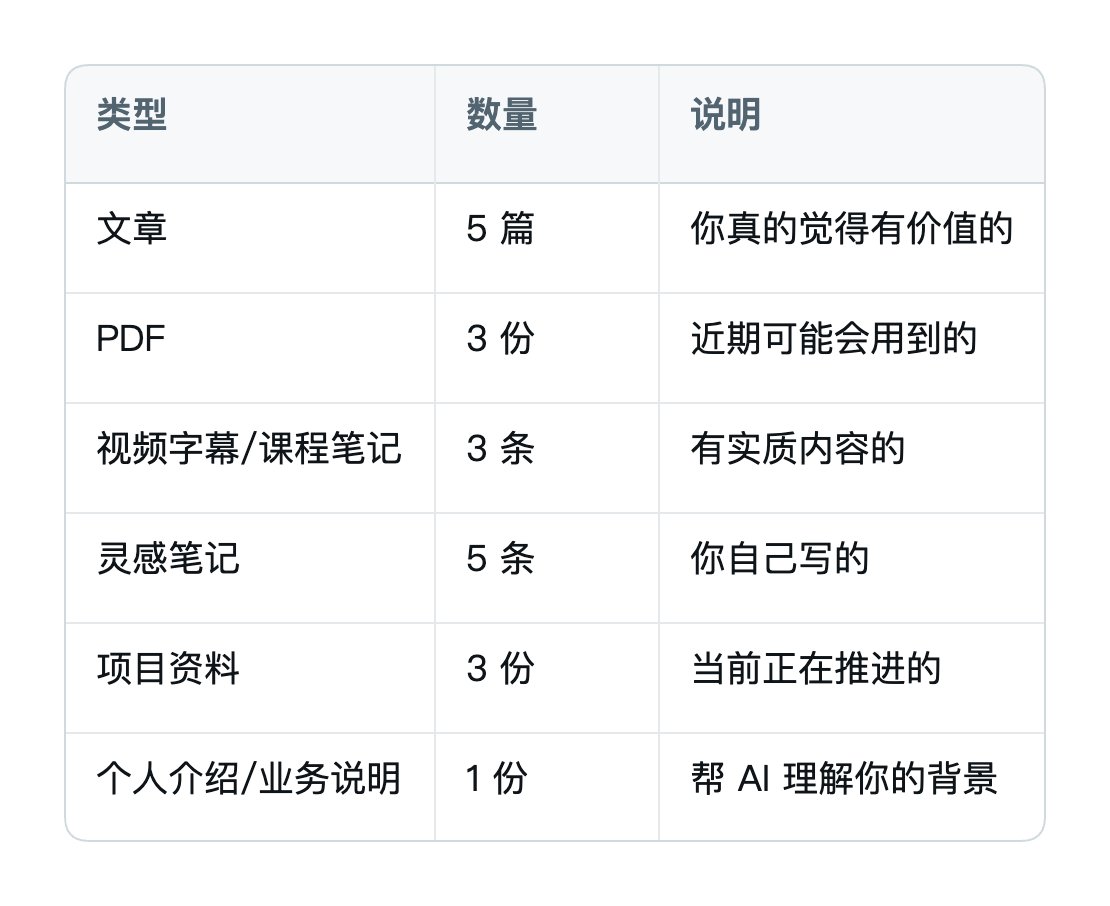The height and width of the screenshot is (906, 1110).
Task: Select the 3 条 quantity cell
Action: click(547, 458)
